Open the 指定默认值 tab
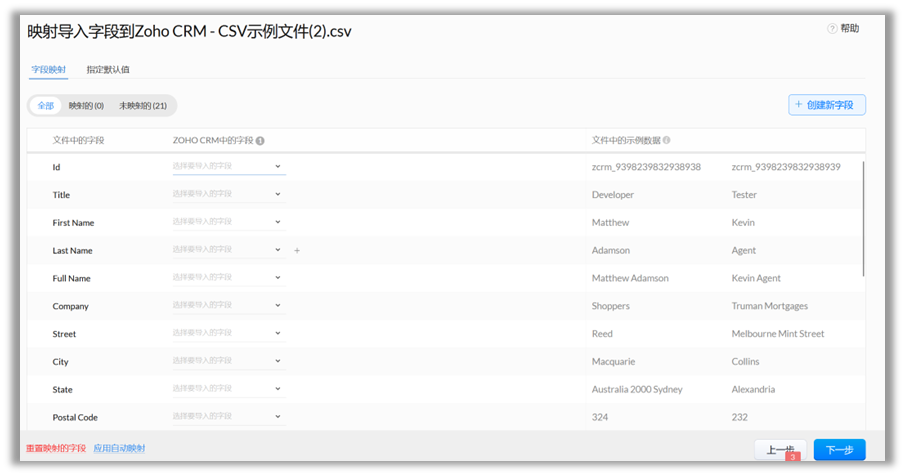The image size is (905, 476). [x=108, y=70]
